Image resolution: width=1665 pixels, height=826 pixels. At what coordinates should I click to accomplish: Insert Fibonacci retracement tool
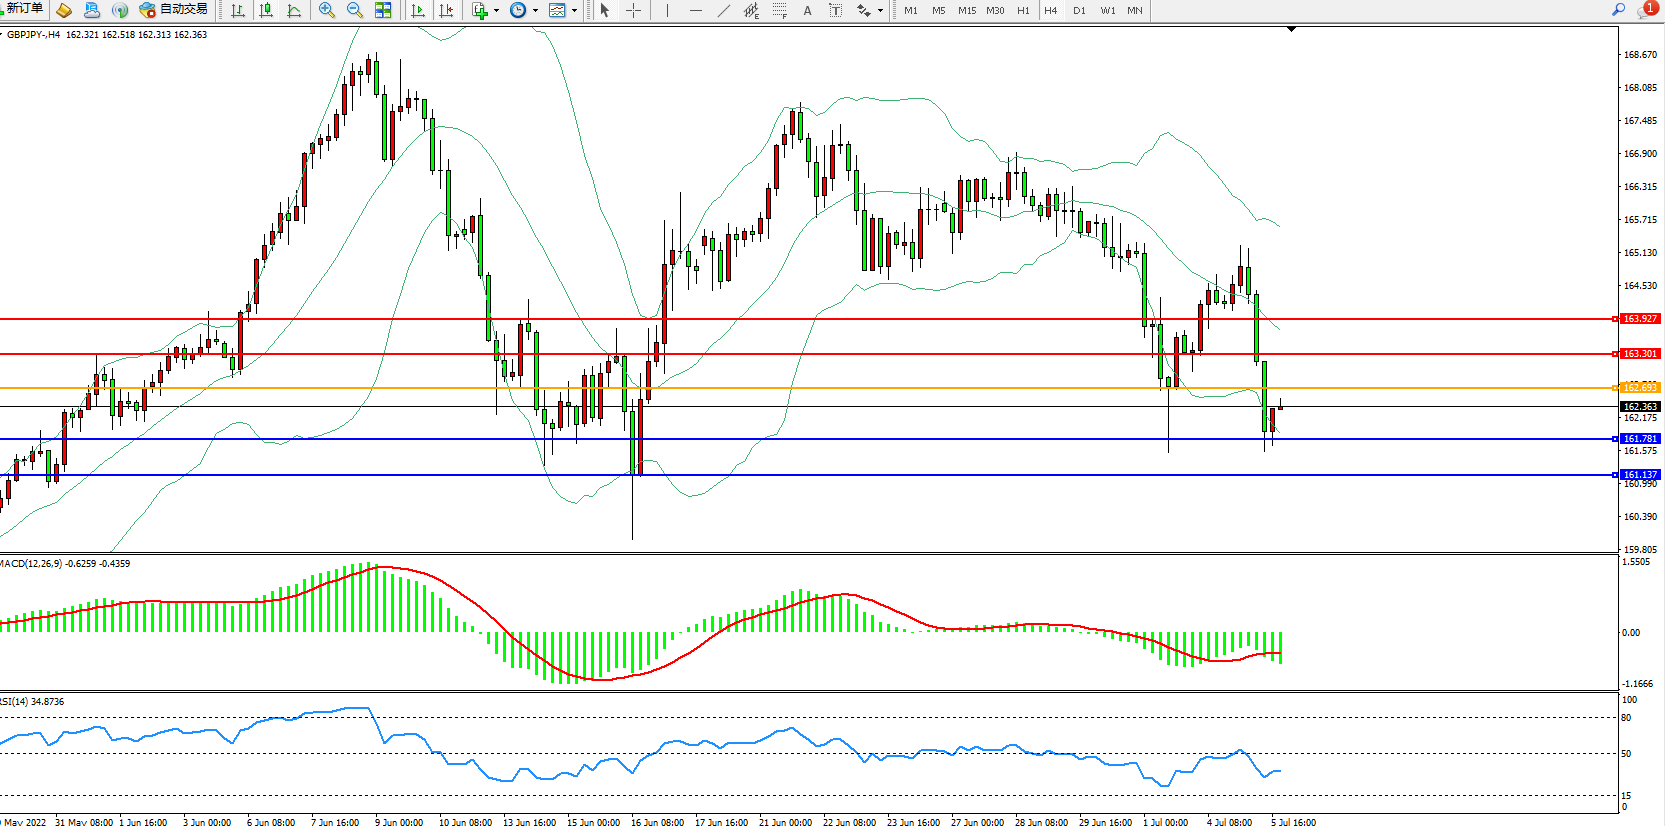(779, 10)
